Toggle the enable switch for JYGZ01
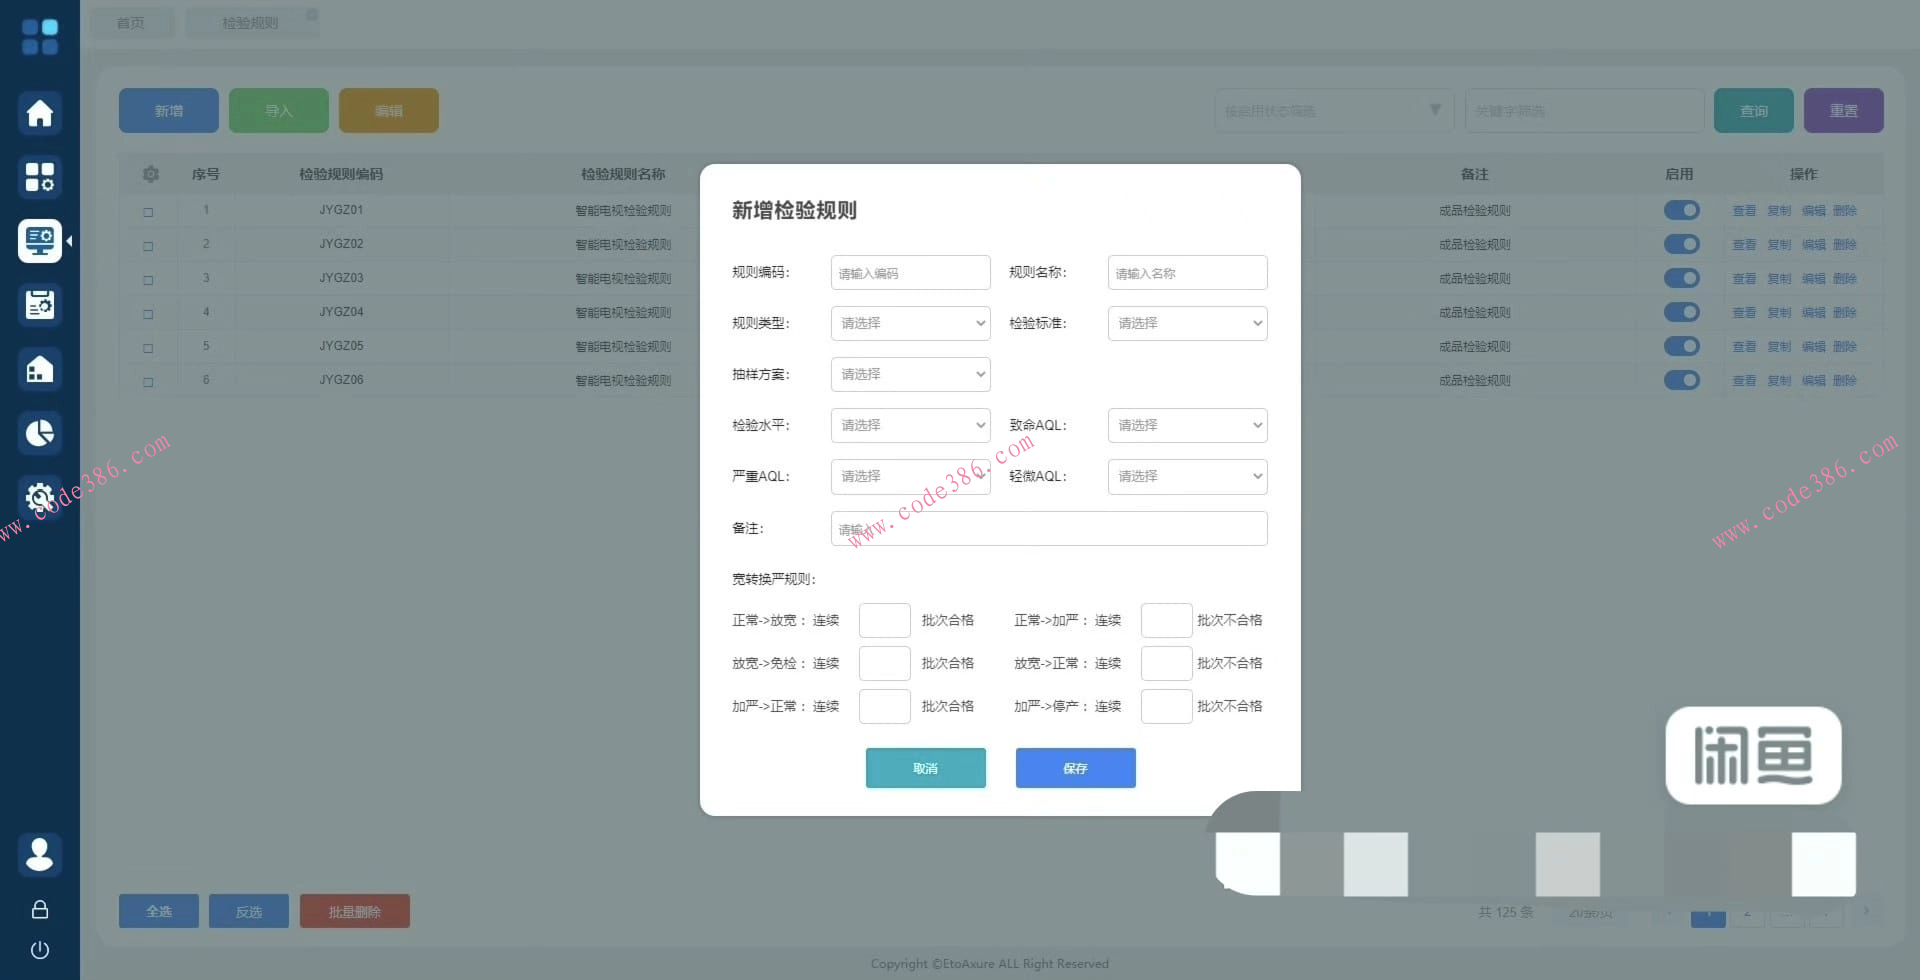1920x980 pixels. [x=1681, y=210]
